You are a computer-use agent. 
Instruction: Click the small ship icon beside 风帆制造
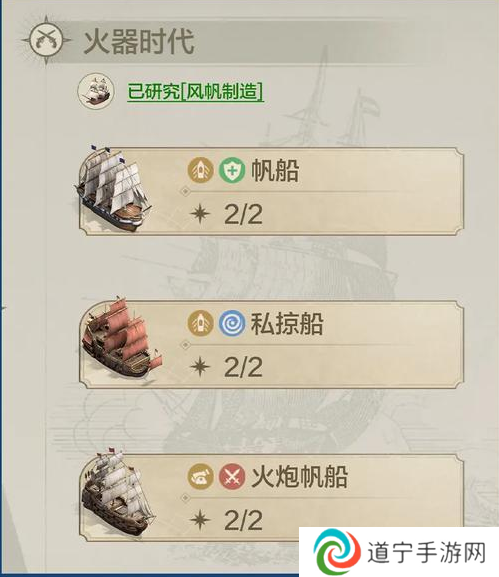click(x=96, y=91)
